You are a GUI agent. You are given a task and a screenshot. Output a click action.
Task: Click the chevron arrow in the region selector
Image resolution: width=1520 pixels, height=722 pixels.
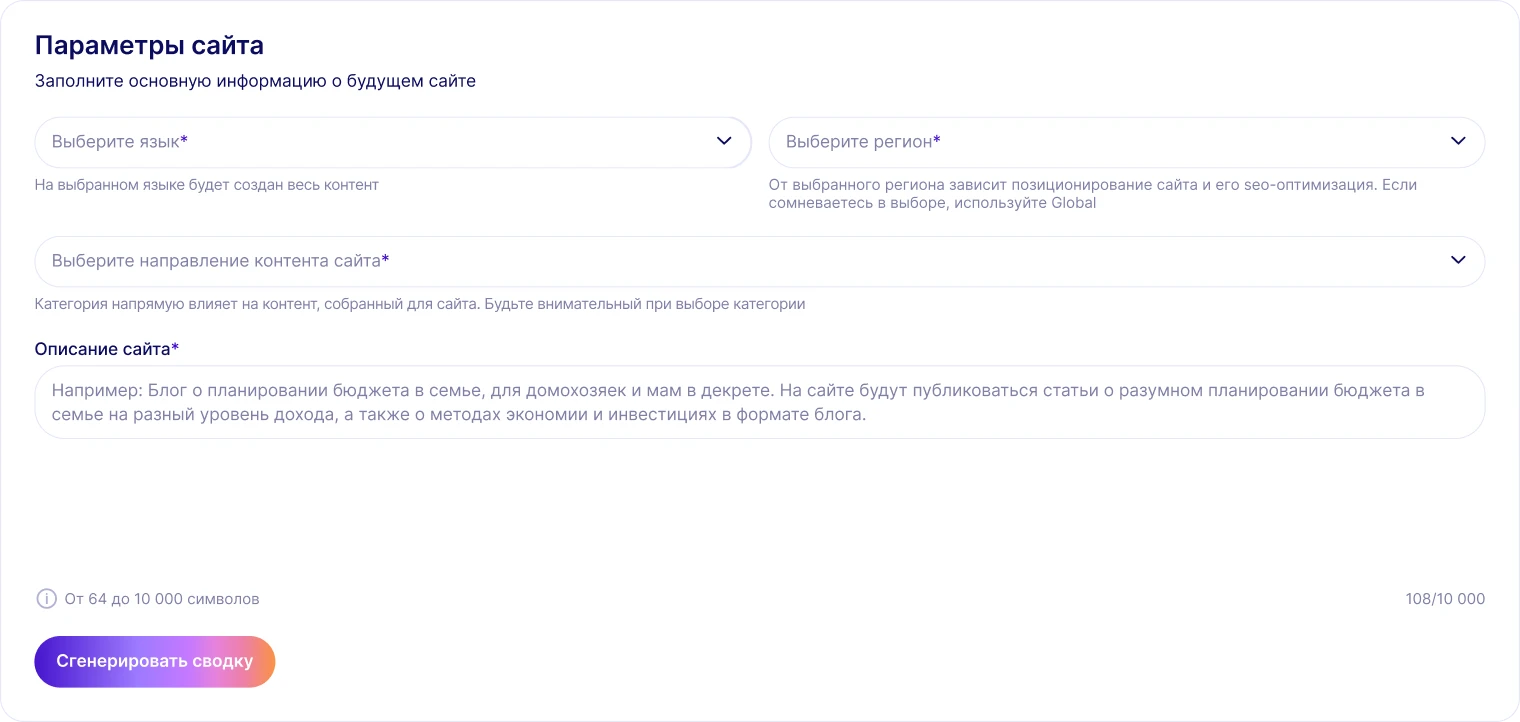(x=1458, y=141)
